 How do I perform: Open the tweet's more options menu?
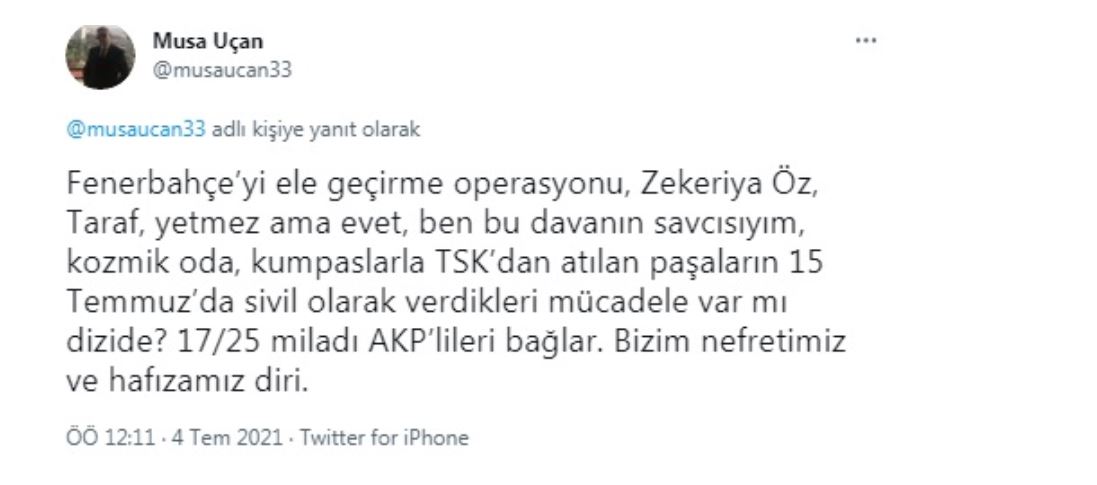point(866,40)
